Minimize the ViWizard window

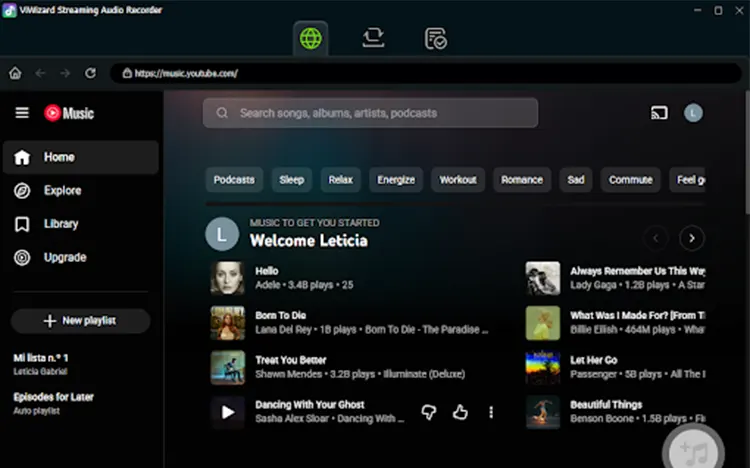point(697,11)
